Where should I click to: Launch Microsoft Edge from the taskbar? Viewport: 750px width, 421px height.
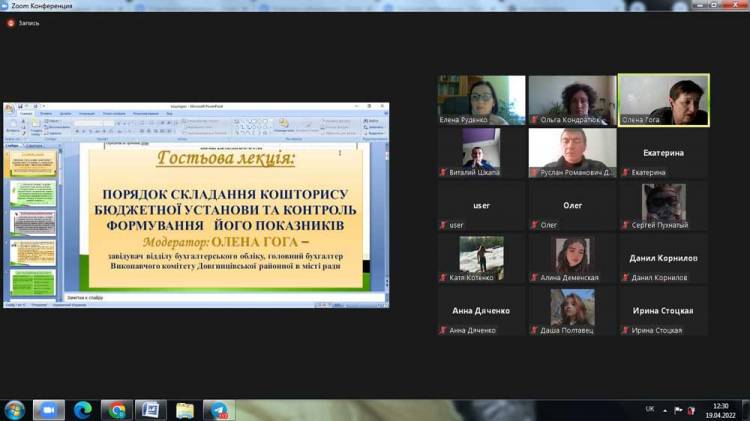tap(83, 410)
